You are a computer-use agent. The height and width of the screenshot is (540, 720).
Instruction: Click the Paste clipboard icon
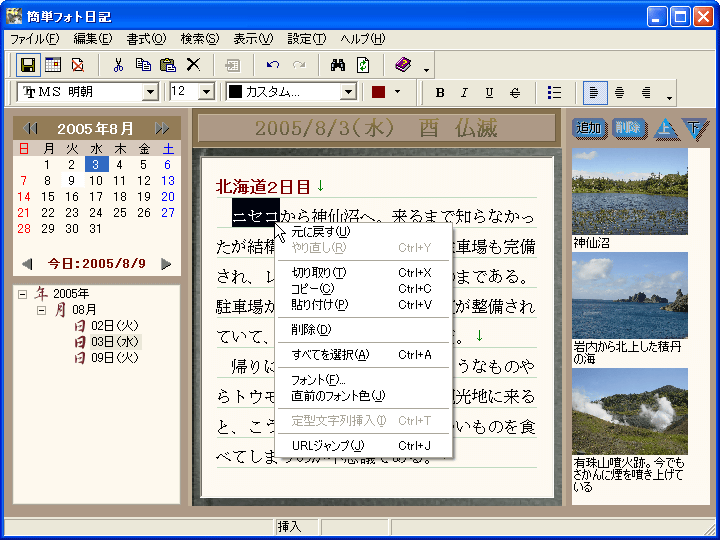click(x=168, y=65)
